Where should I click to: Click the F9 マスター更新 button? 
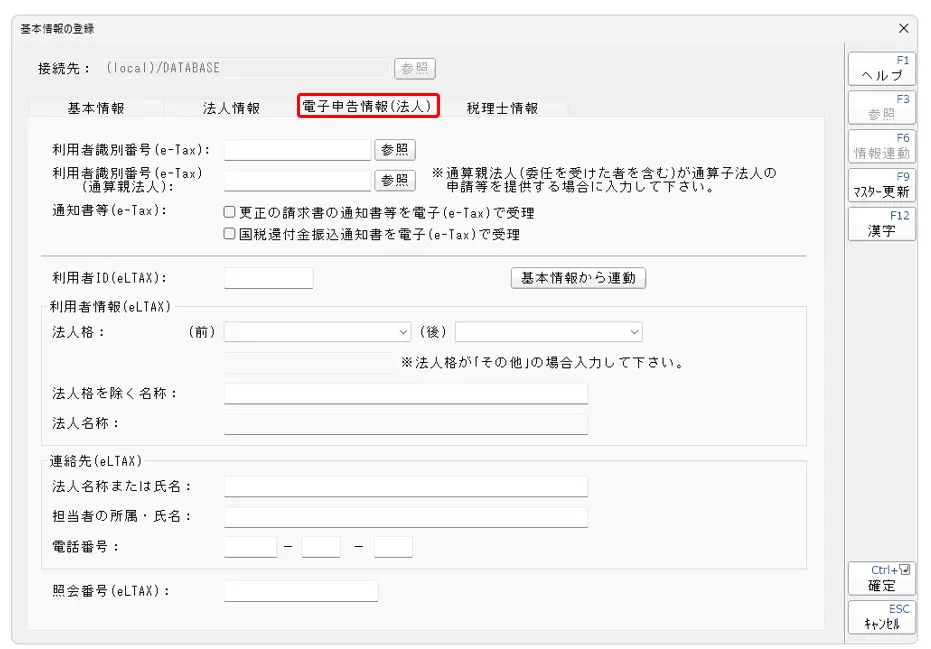(882, 185)
